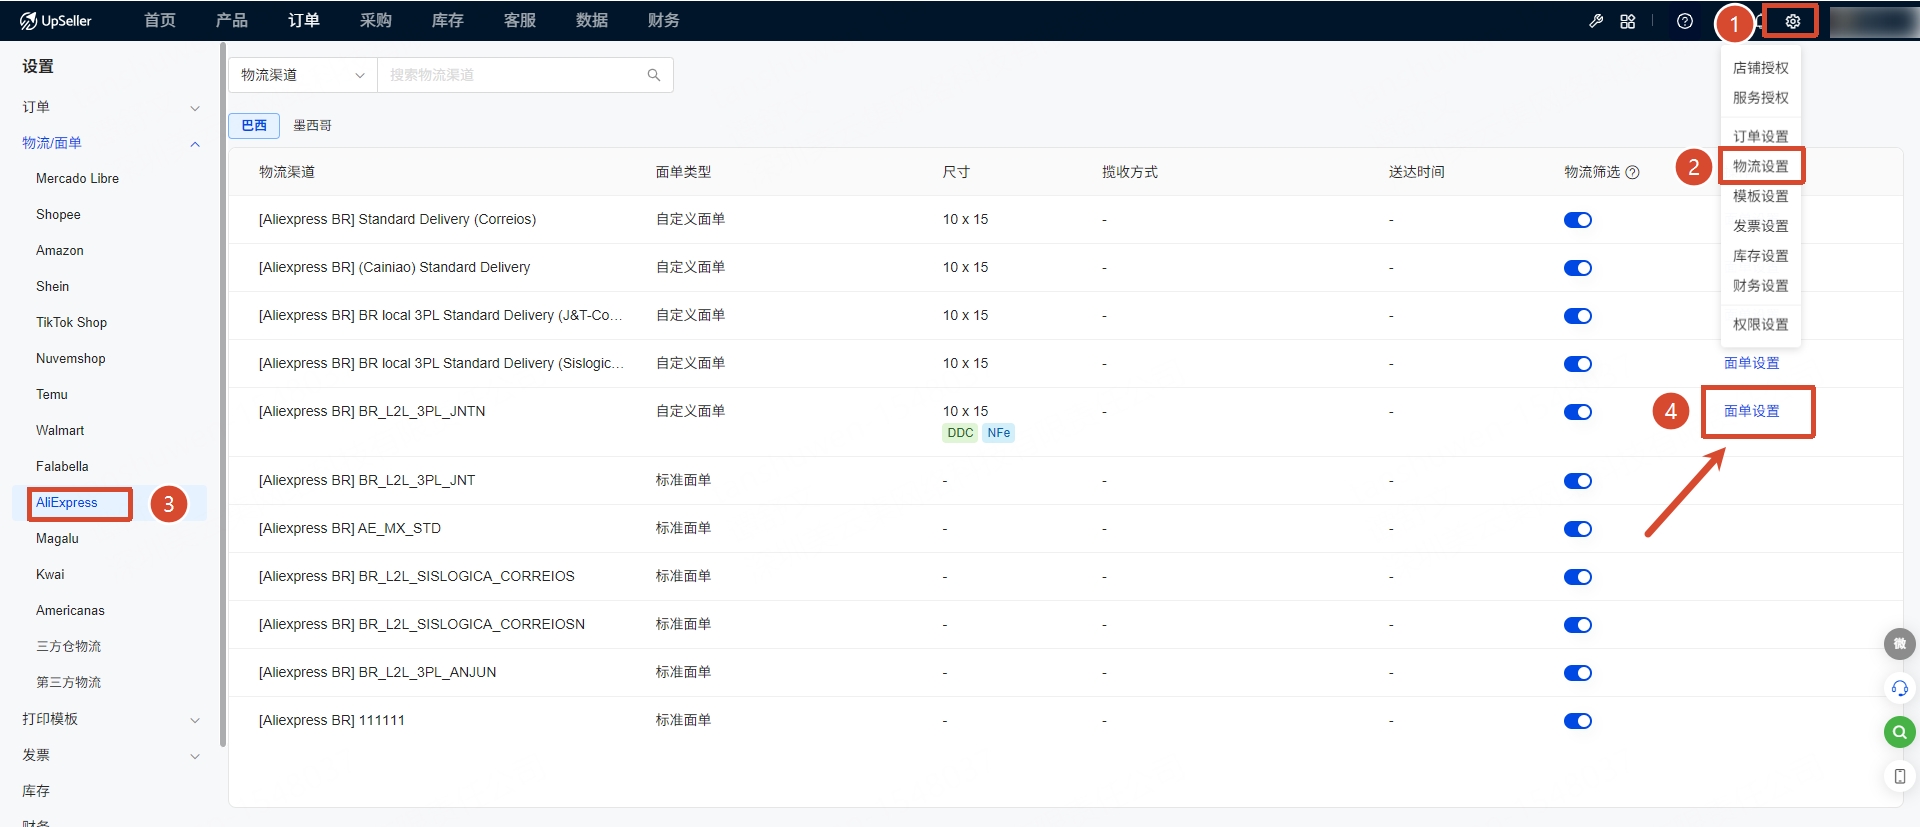
Task: Toggle BR_L2L_3PL_JNT logistics filter
Action: click(x=1578, y=481)
